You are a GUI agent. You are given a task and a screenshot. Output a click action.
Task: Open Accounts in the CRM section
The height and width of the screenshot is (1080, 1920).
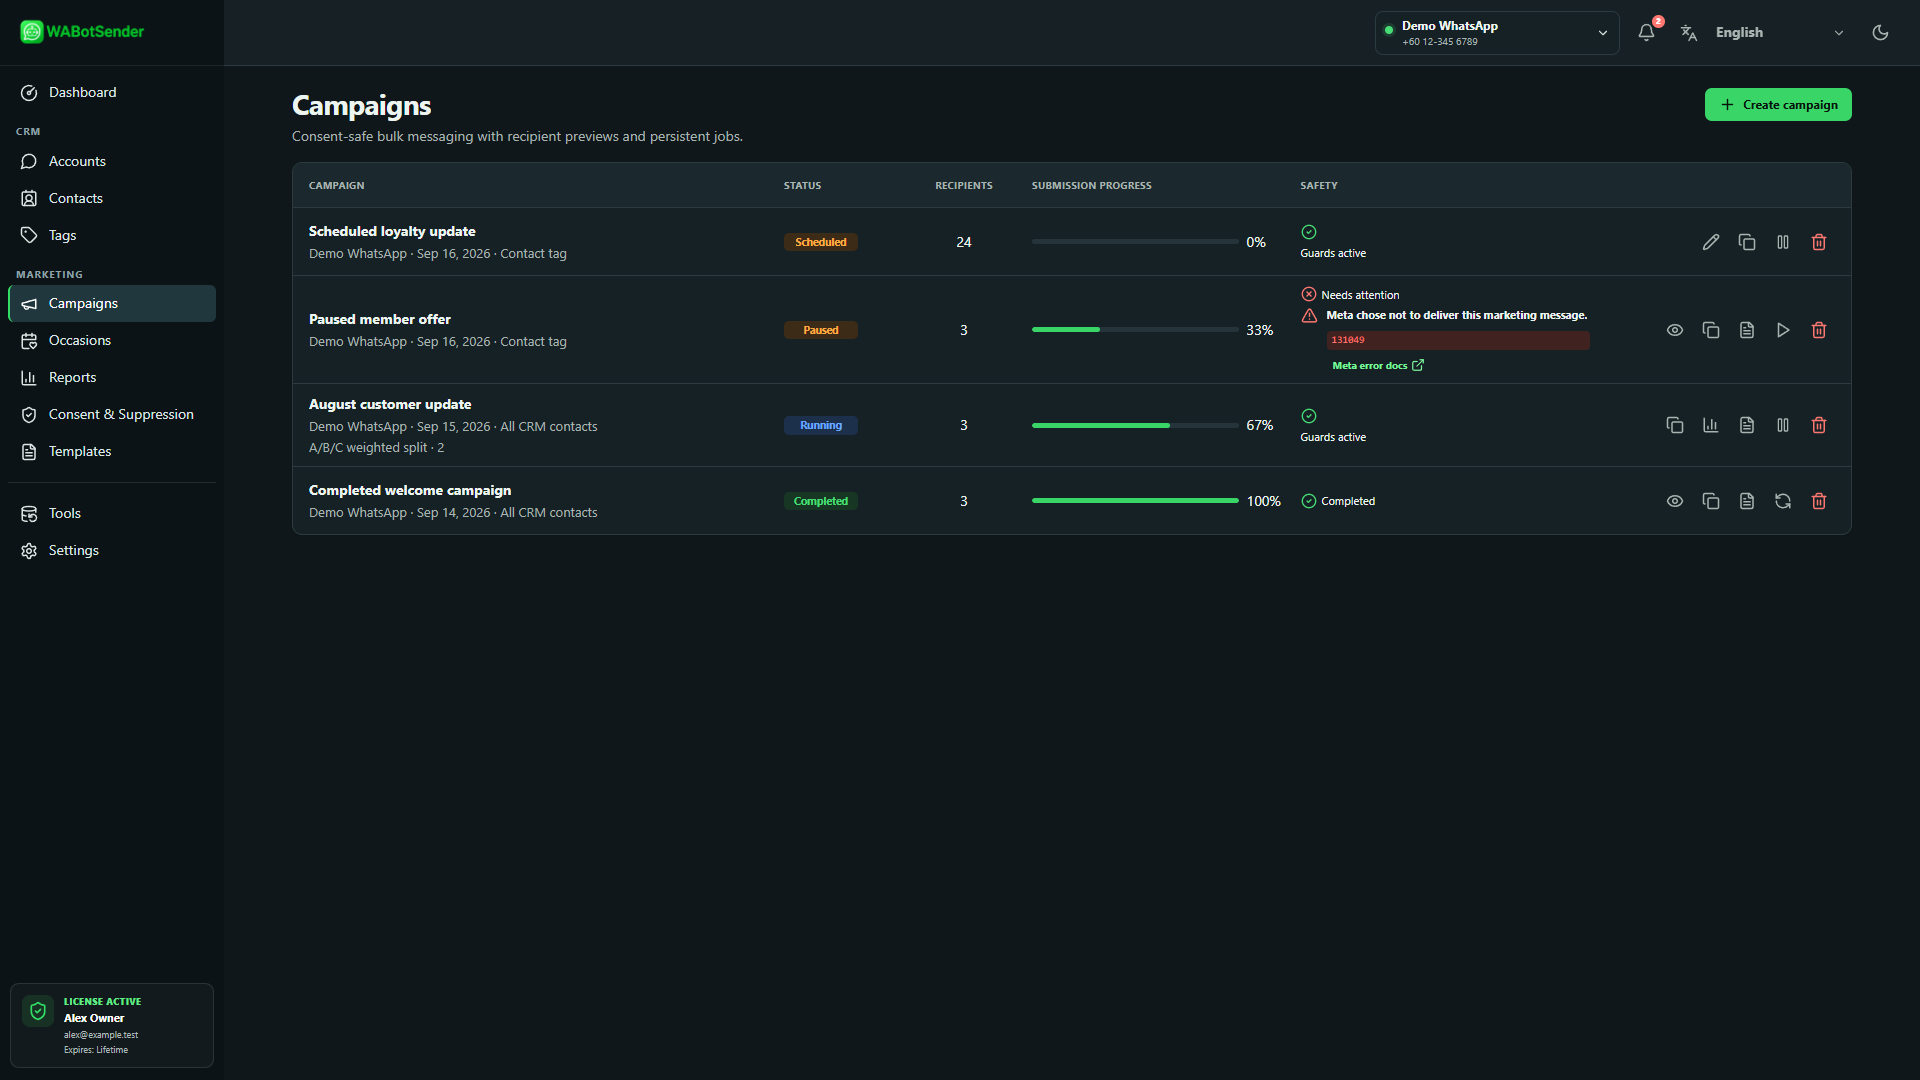(x=112, y=161)
